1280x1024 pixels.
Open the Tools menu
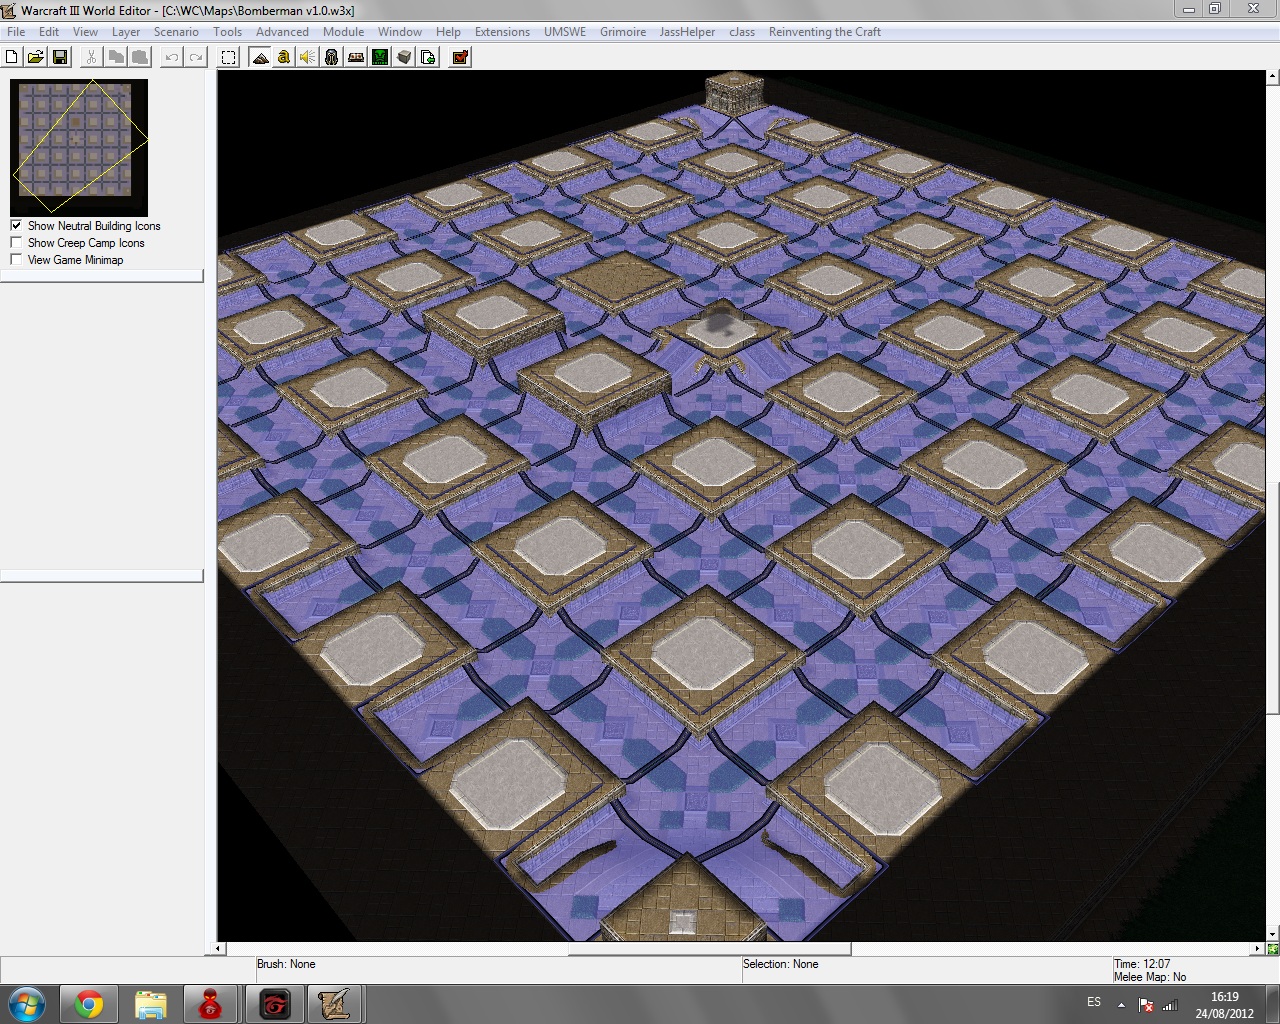227,32
